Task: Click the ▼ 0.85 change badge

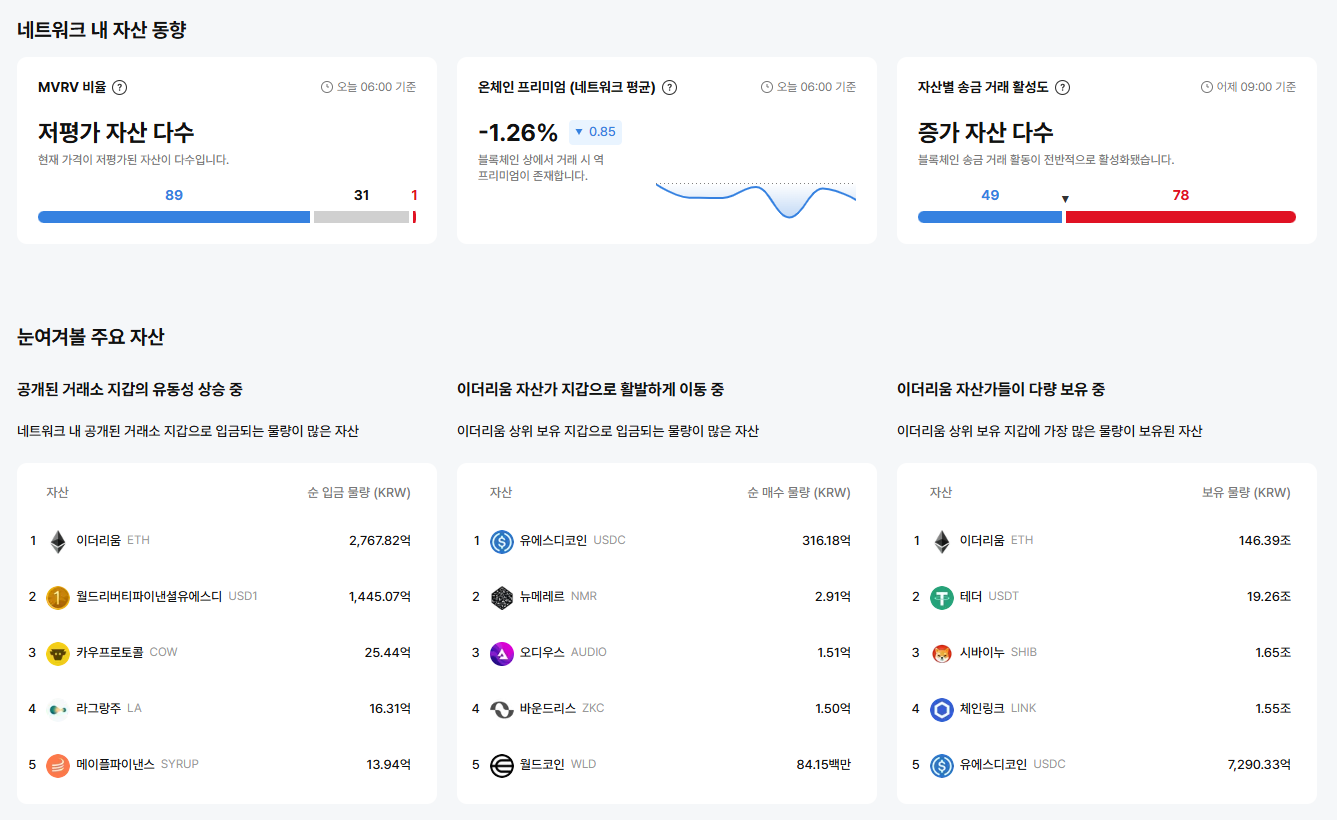Action: tap(596, 131)
